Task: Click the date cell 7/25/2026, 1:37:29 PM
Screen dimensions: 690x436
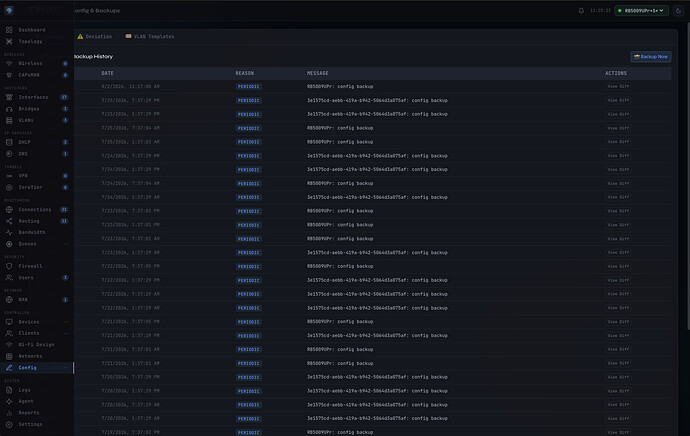Action: (x=130, y=114)
